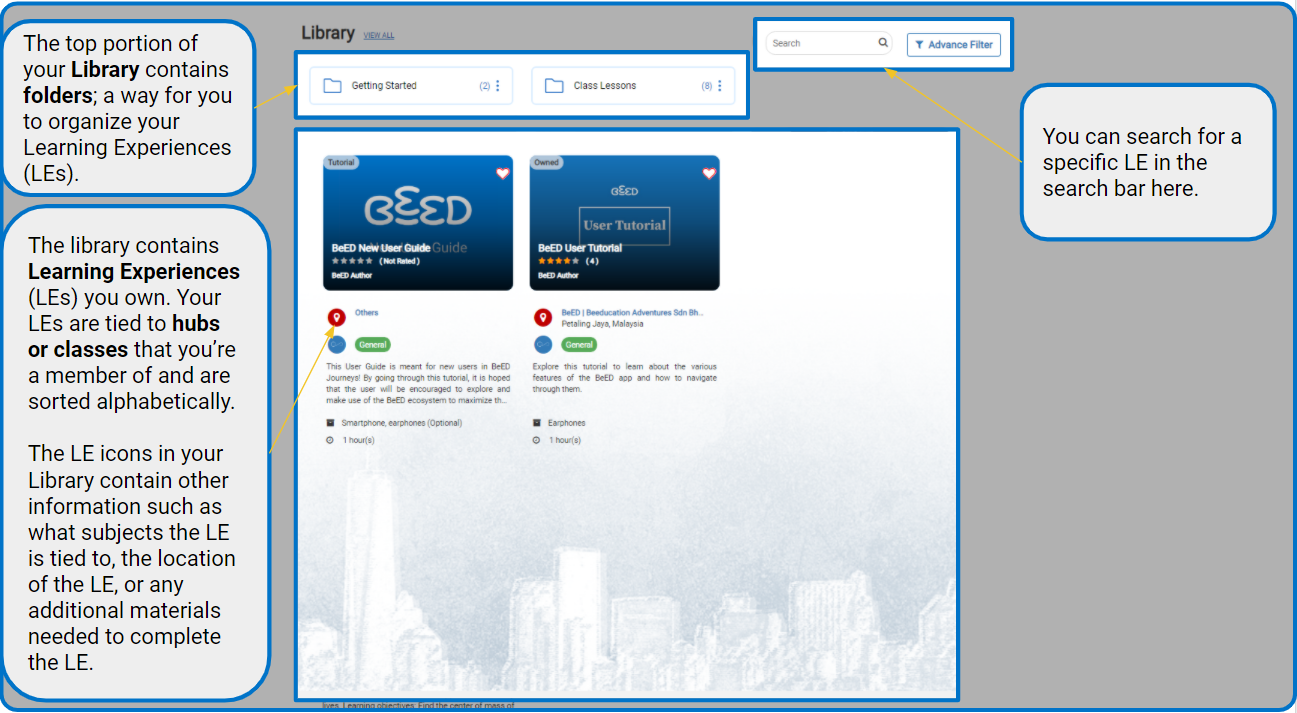Click the Owned badge on second card
Viewport: 1297px width, 713px height.
[x=546, y=162]
